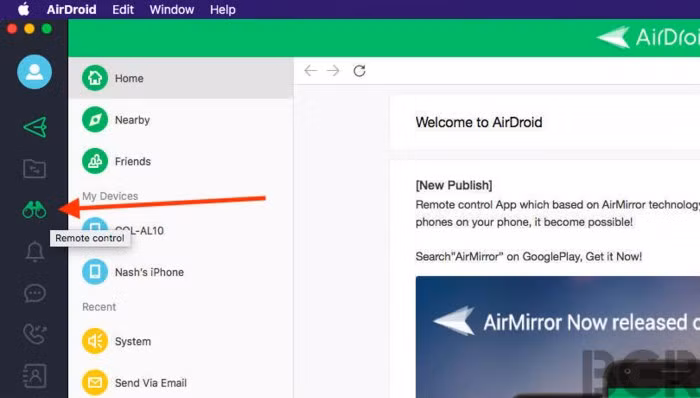Open the AirDroid menu in menu bar
This screenshot has width=700, height=398.
pos(71,9)
